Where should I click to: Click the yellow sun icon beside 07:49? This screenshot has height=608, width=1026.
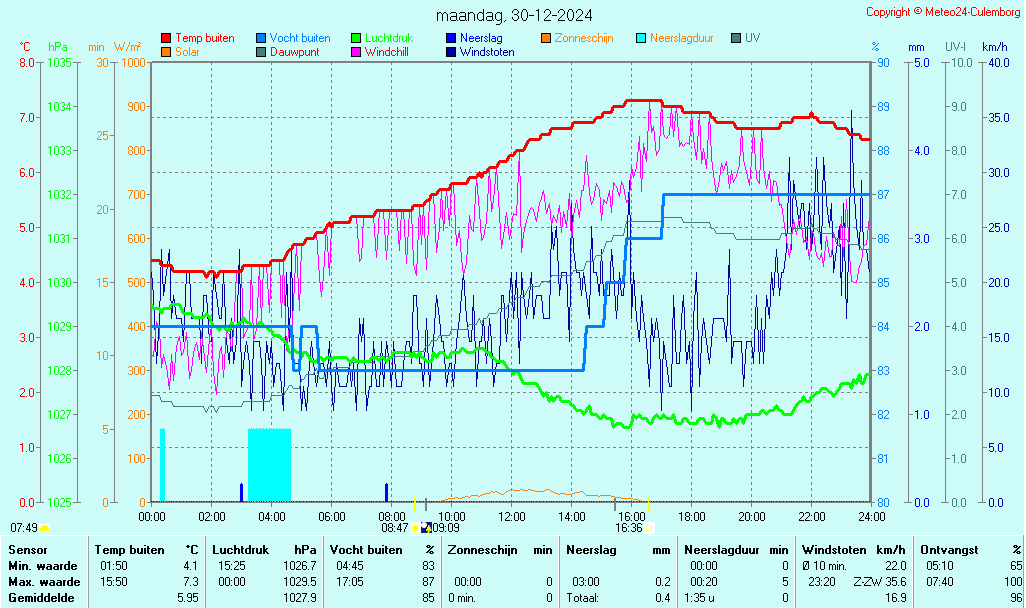pyautogui.click(x=45, y=527)
